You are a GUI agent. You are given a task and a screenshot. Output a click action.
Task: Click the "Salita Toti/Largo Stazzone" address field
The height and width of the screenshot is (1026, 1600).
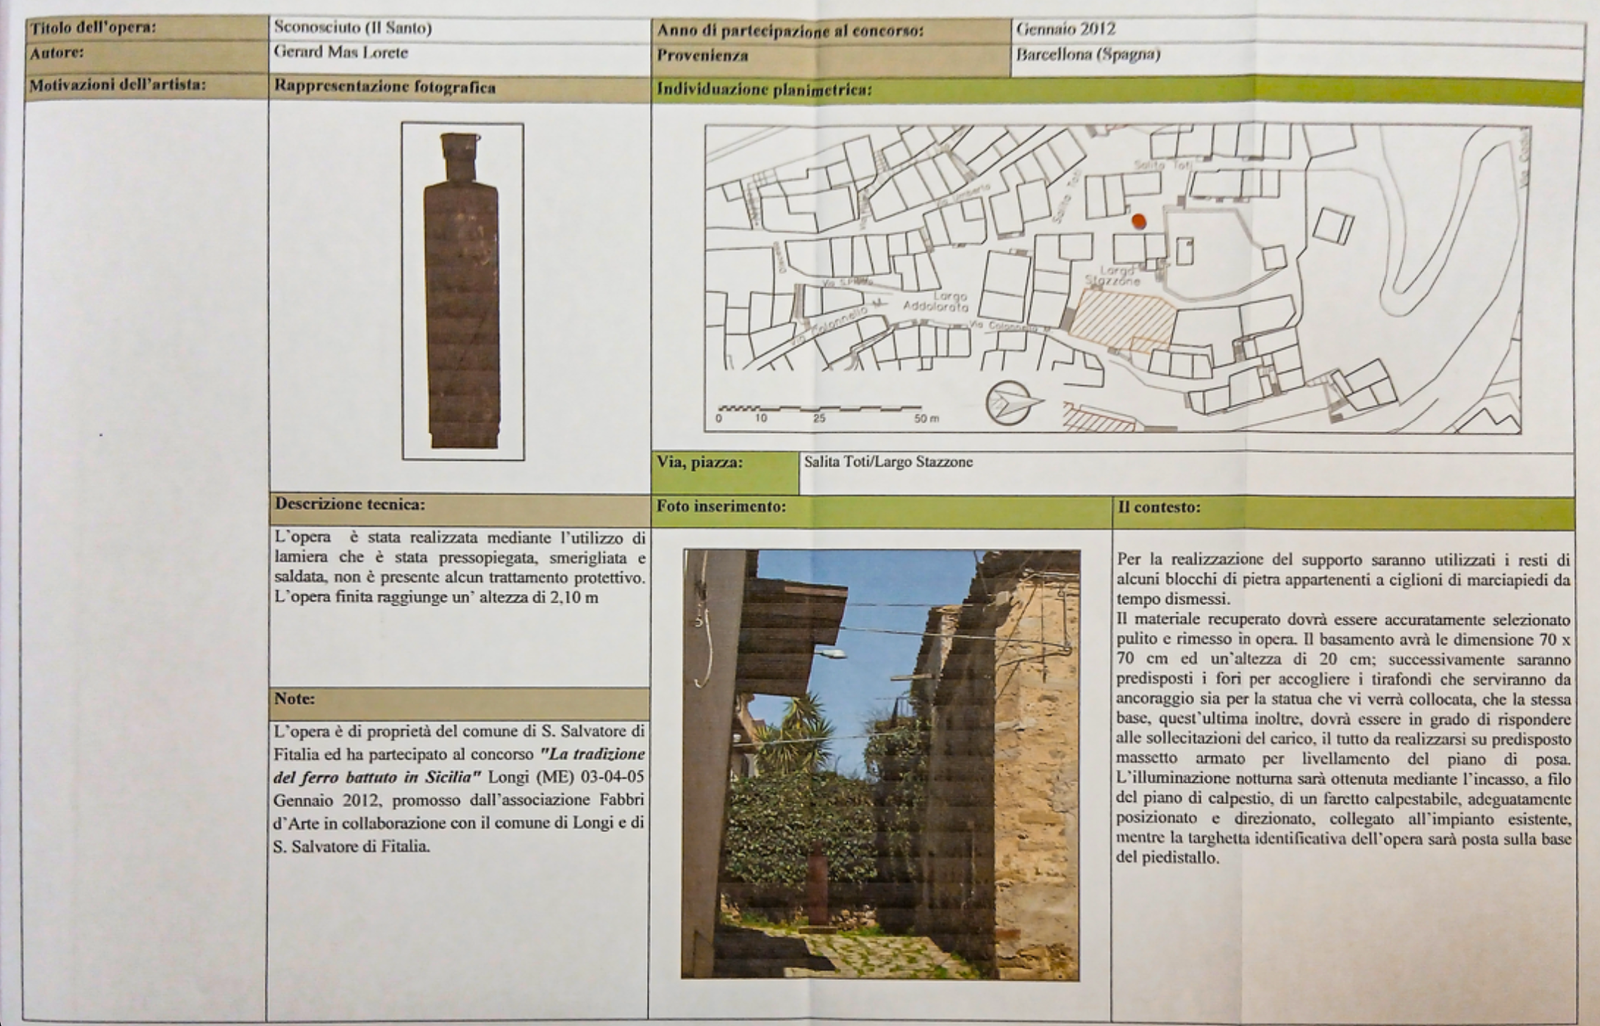pos(888,462)
